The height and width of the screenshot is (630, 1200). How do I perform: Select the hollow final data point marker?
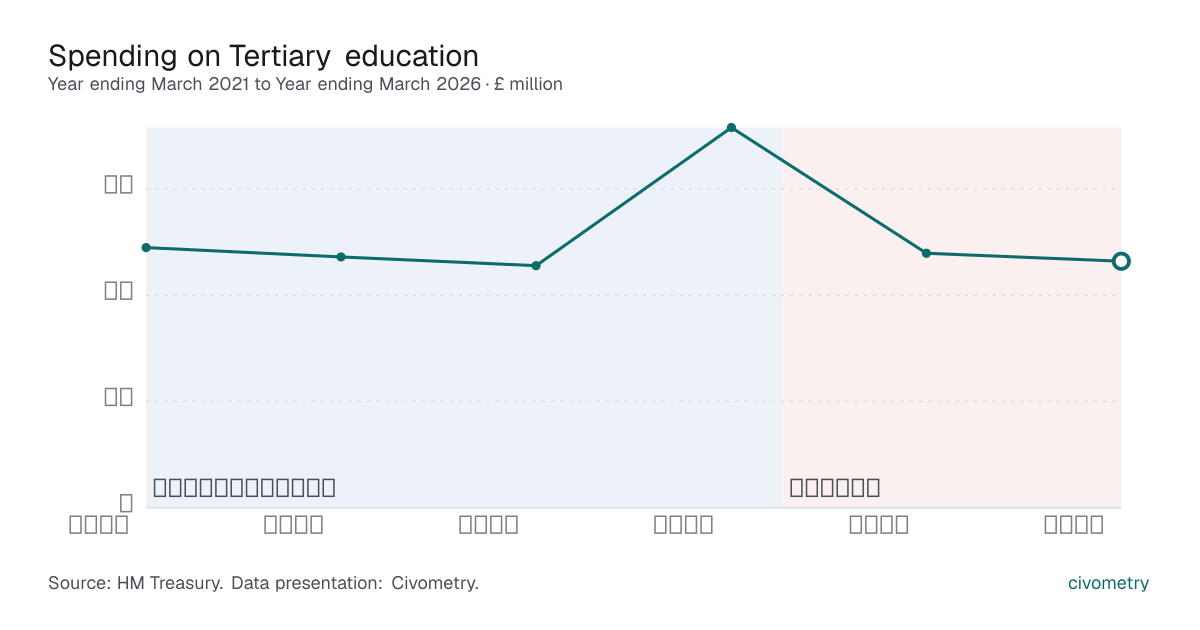(x=1121, y=261)
